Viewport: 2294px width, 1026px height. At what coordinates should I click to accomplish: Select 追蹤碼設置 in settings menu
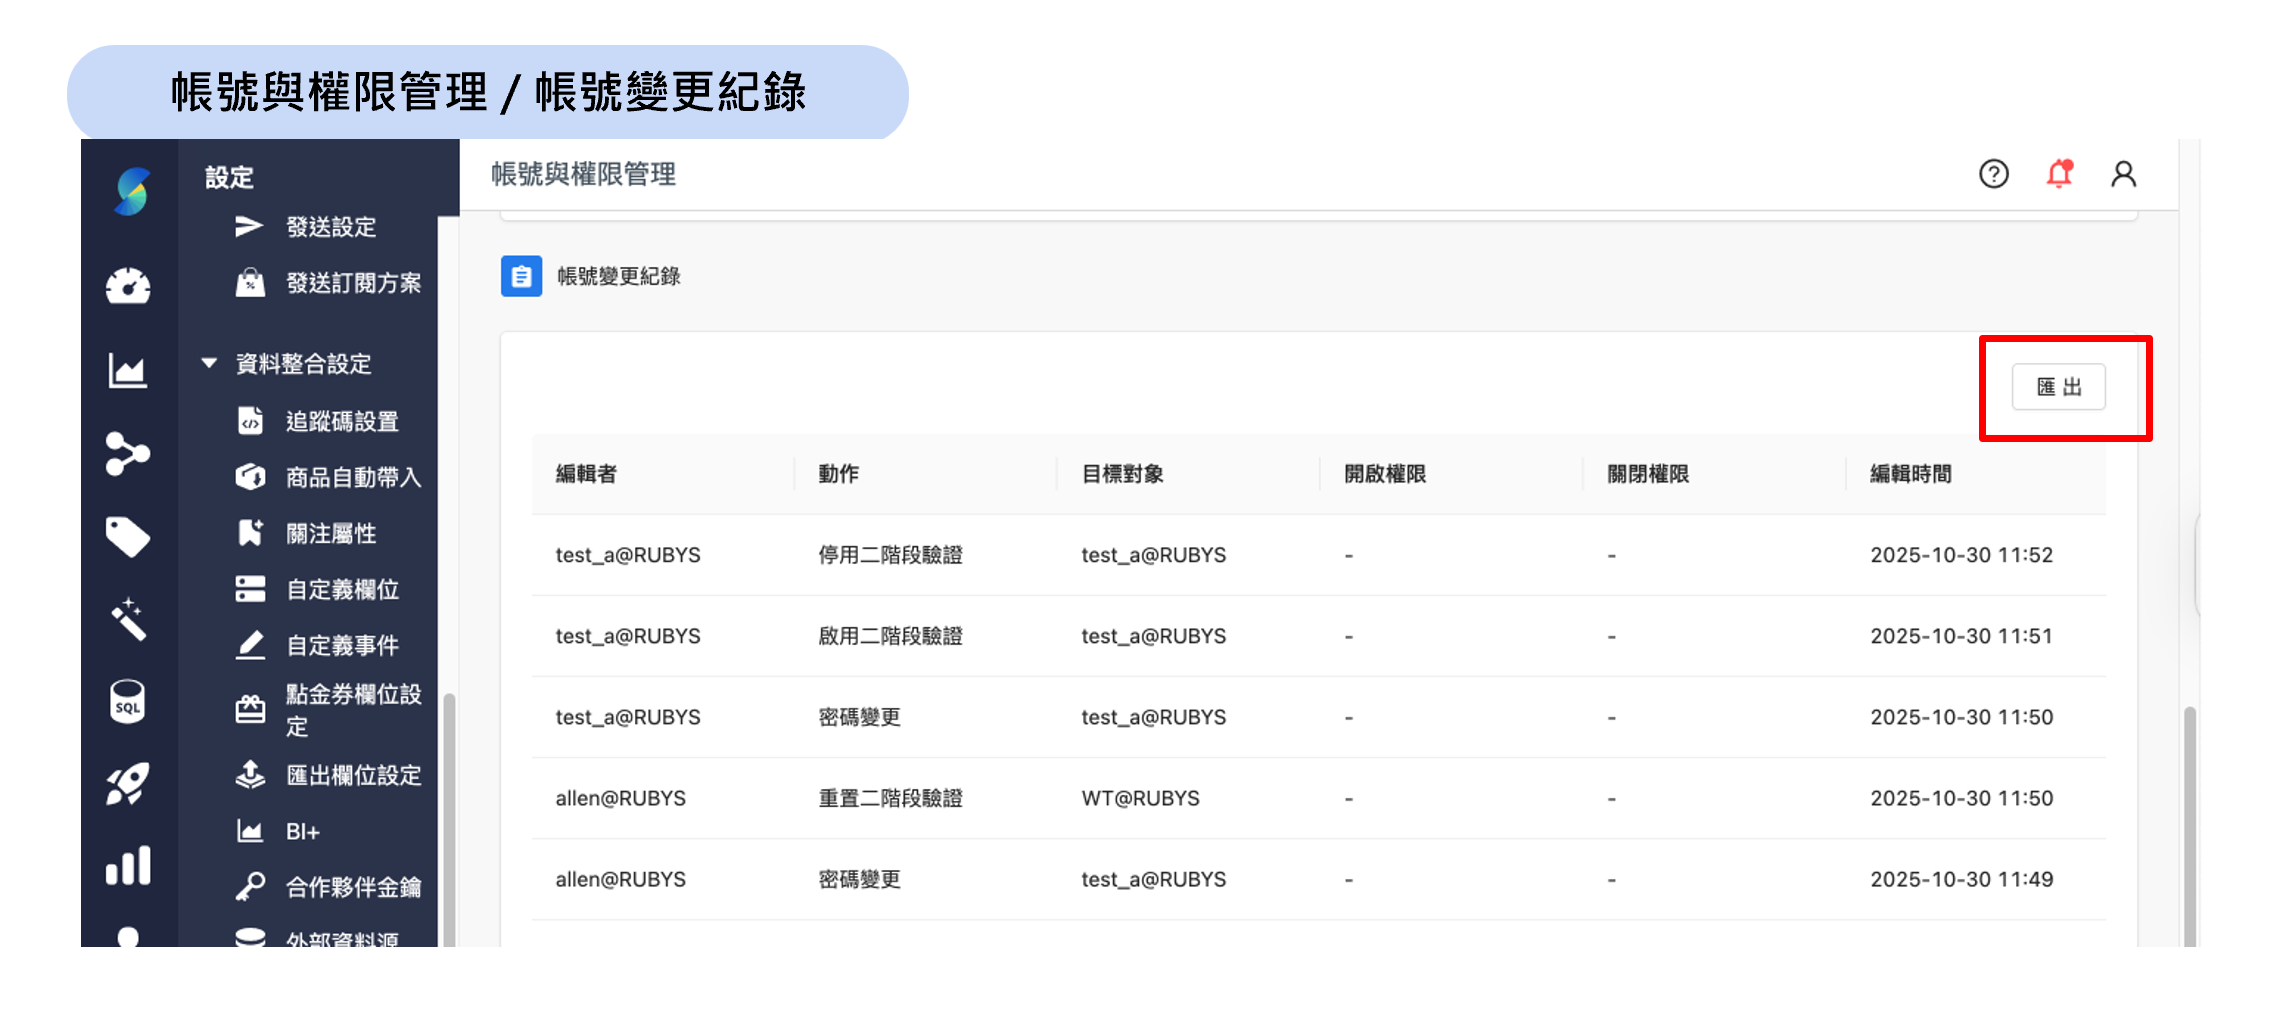[343, 421]
